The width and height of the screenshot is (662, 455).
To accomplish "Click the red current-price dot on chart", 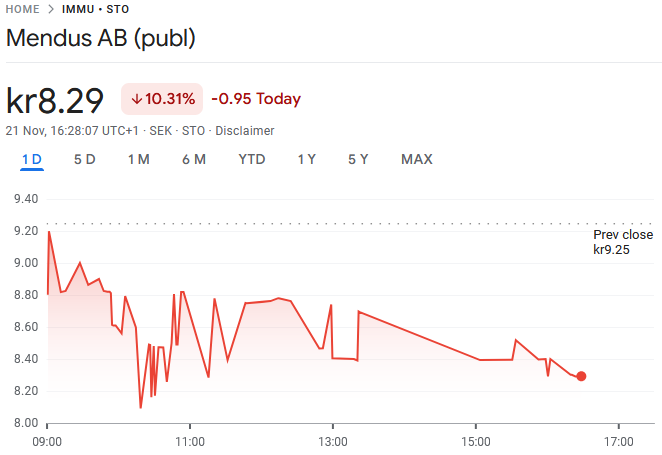I will 581,376.
